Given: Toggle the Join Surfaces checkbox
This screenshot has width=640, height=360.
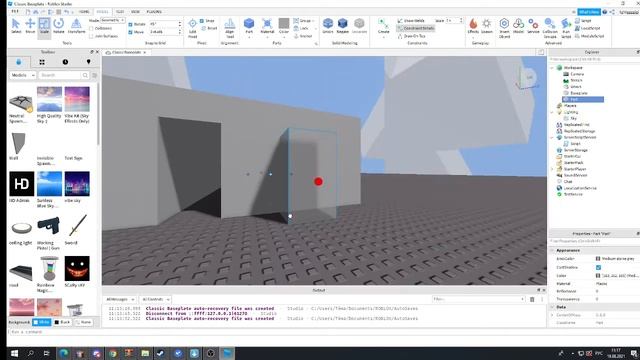Looking at the screenshot, I should coord(91,36).
